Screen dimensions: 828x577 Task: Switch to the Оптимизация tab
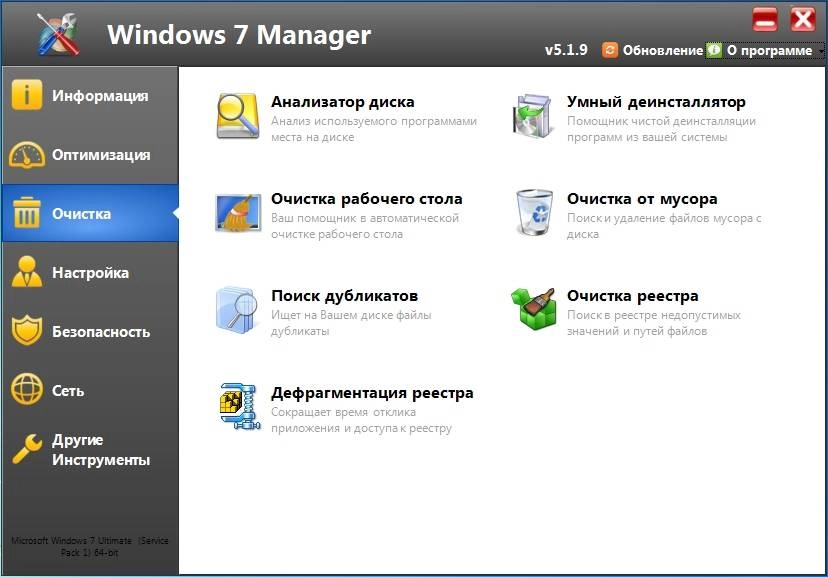(x=90, y=155)
